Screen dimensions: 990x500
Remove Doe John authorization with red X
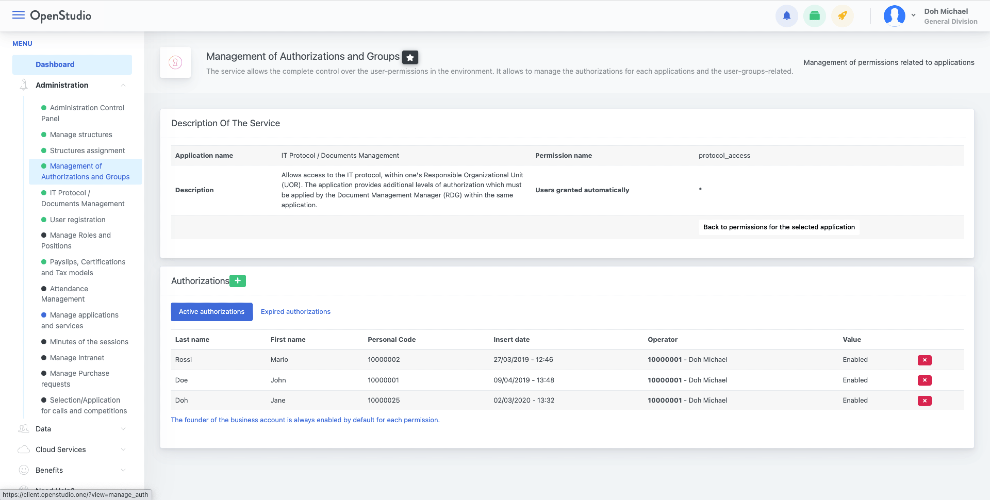924,380
